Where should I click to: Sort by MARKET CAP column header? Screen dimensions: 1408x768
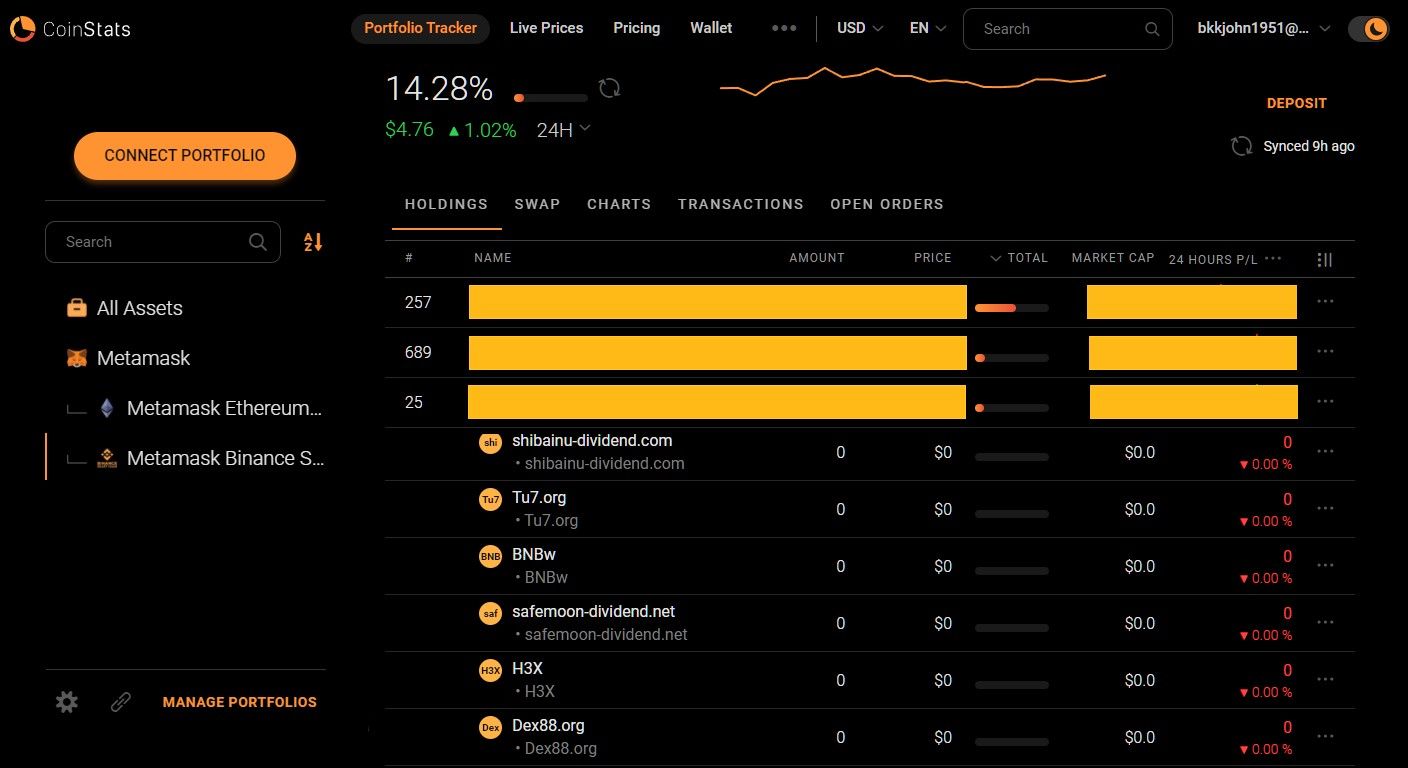pyautogui.click(x=1113, y=258)
